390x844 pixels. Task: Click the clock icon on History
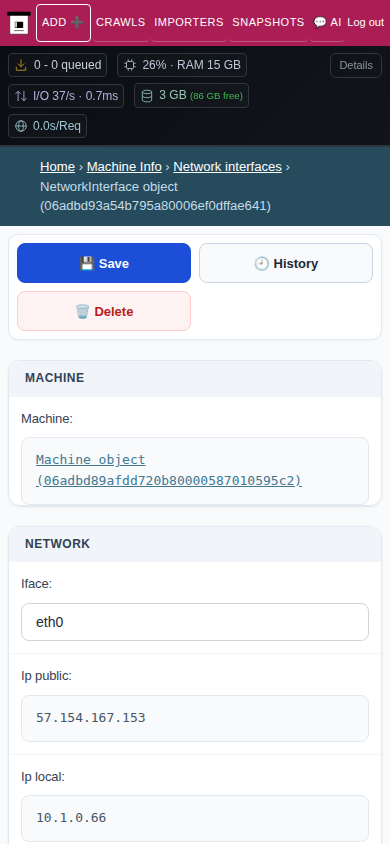261,263
